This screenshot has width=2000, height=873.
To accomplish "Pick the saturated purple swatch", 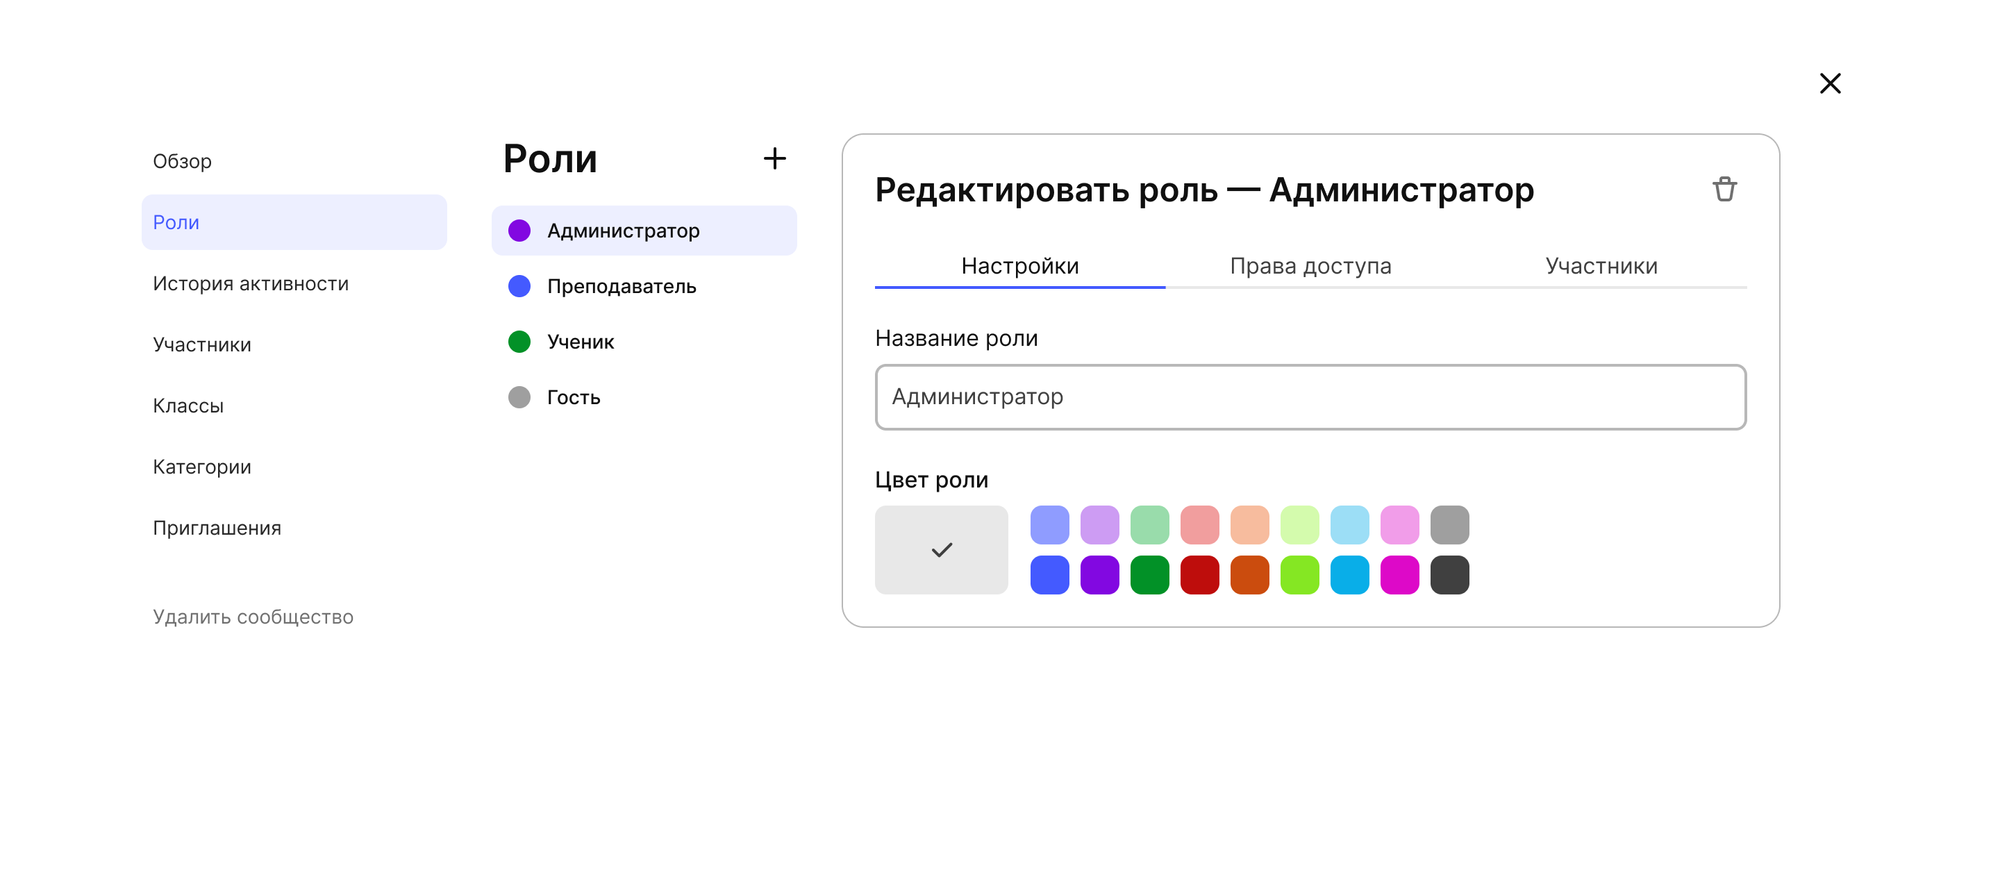I will coord(1100,575).
